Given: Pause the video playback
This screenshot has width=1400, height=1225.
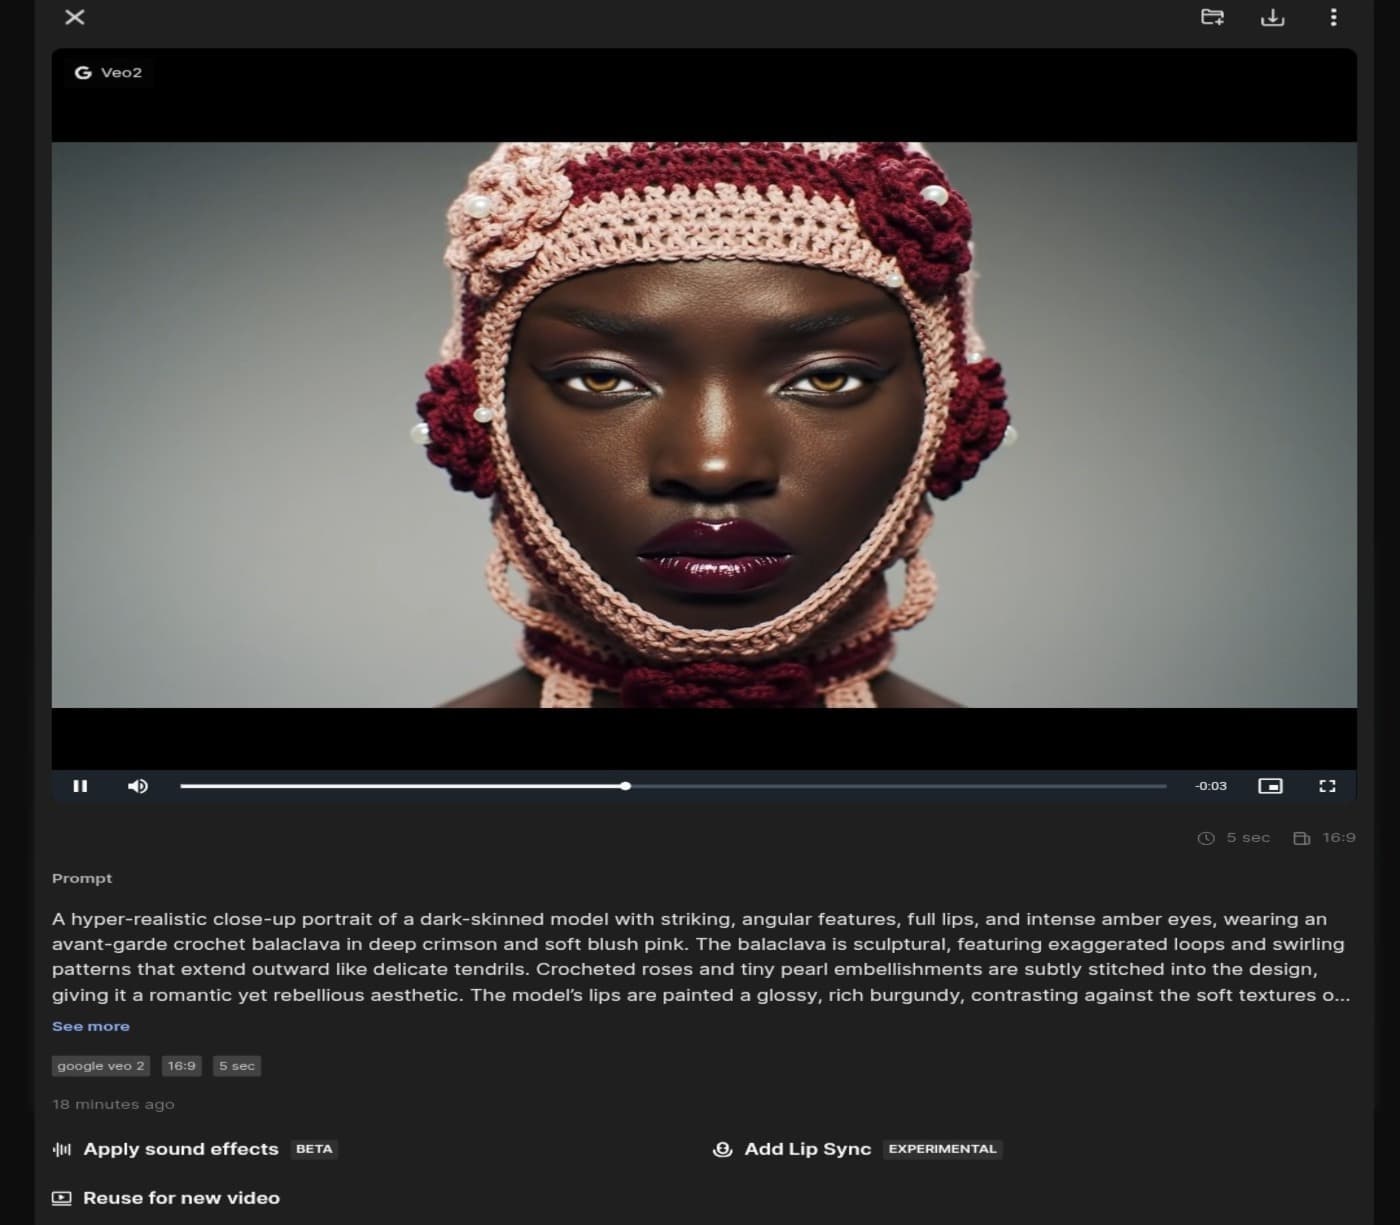Looking at the screenshot, I should tap(80, 786).
